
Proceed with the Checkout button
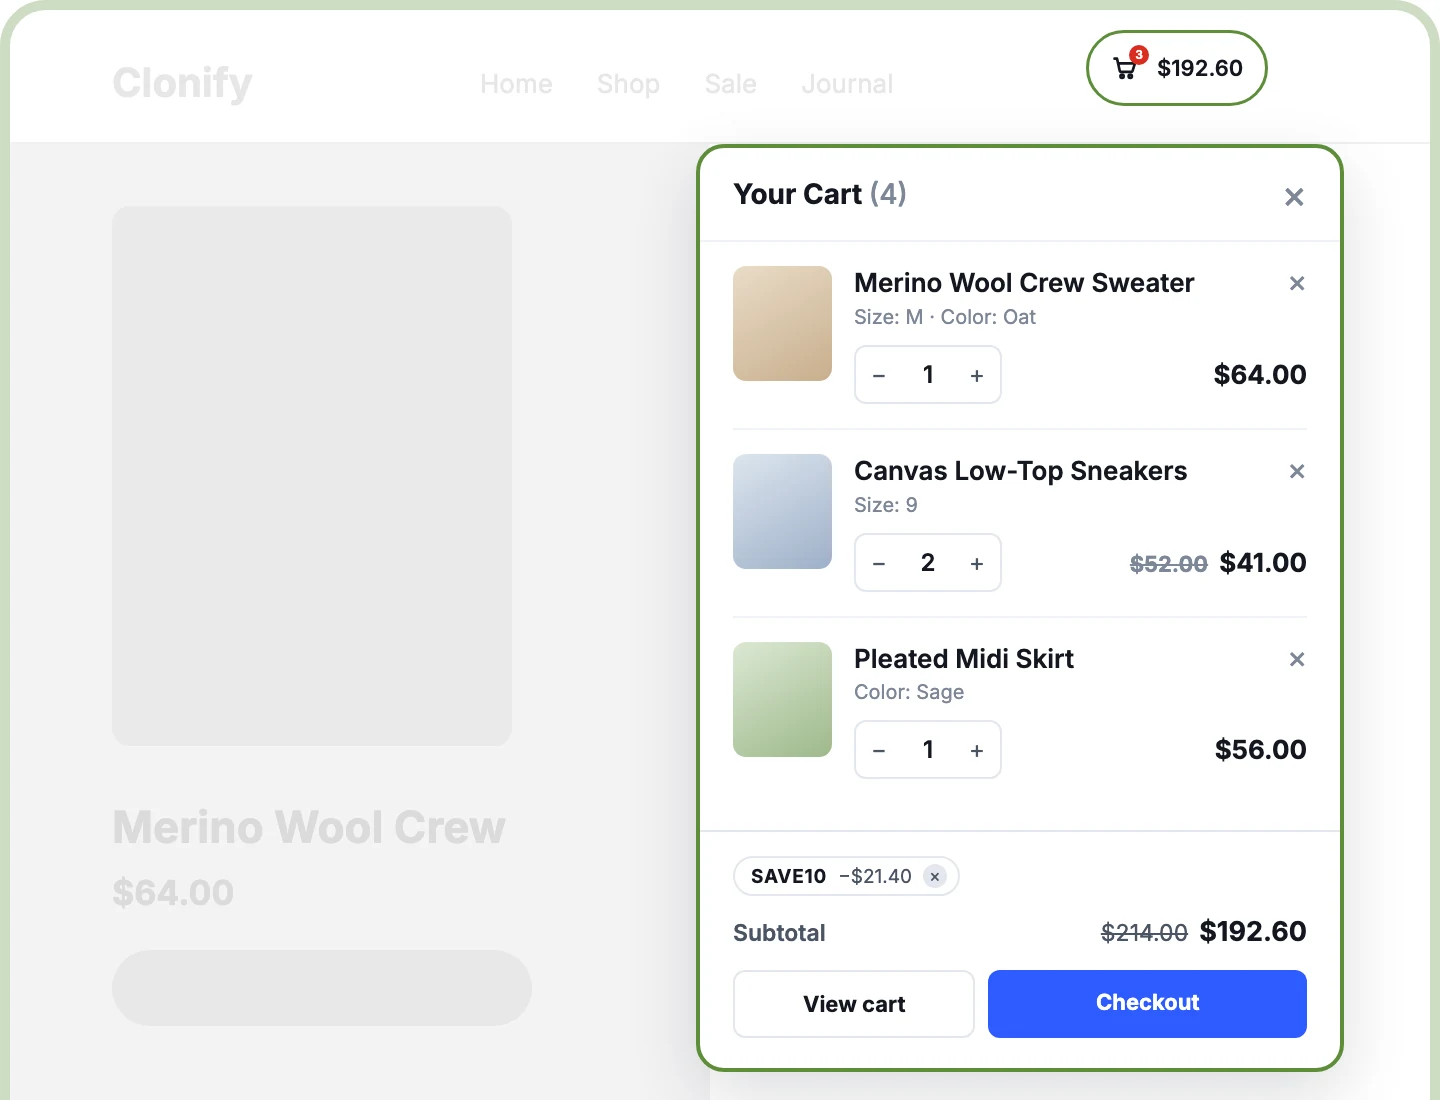coord(1147,1003)
